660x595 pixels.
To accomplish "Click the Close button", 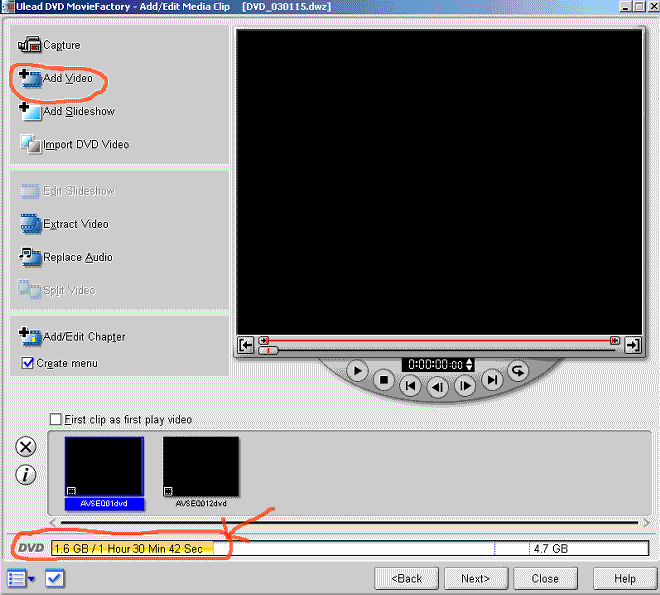I will click(x=546, y=579).
